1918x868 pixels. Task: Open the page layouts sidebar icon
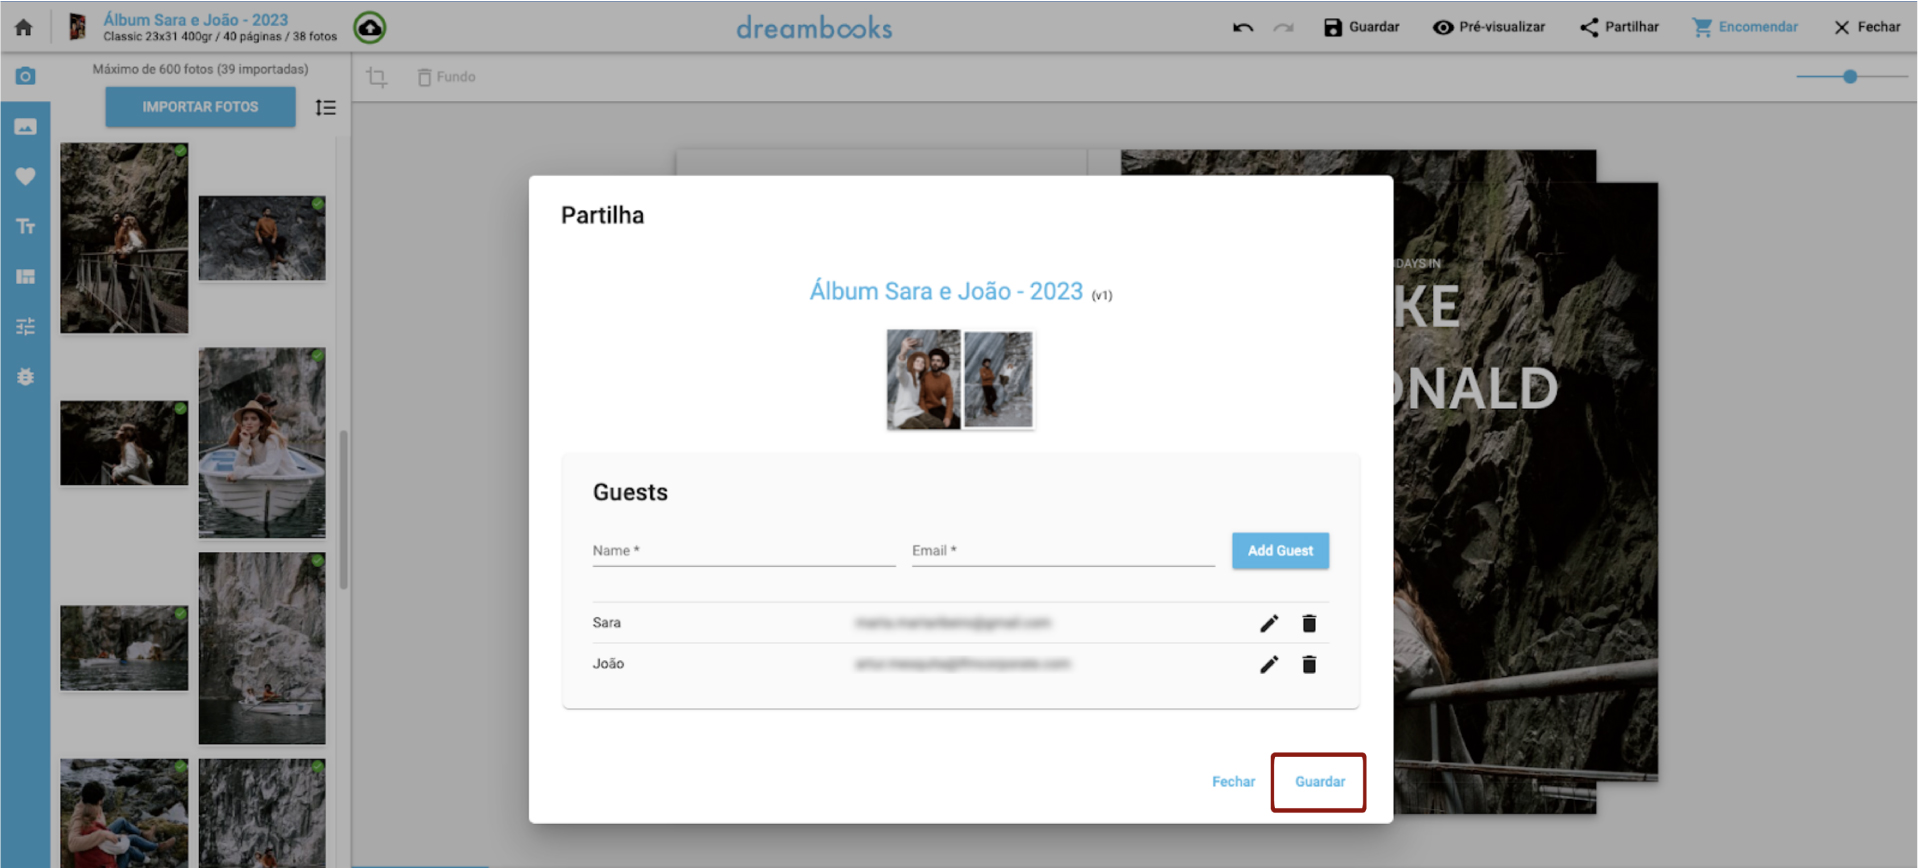pos(25,276)
